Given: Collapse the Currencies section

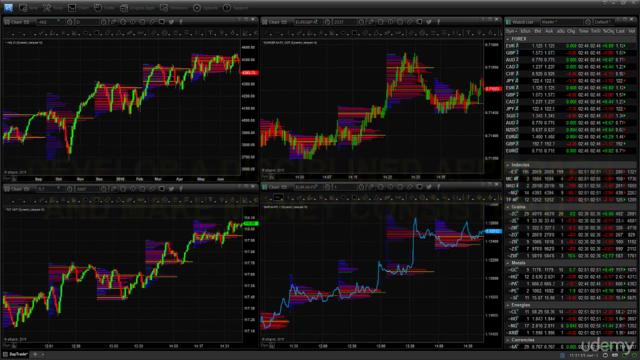Looking at the screenshot, I should tap(508, 340).
